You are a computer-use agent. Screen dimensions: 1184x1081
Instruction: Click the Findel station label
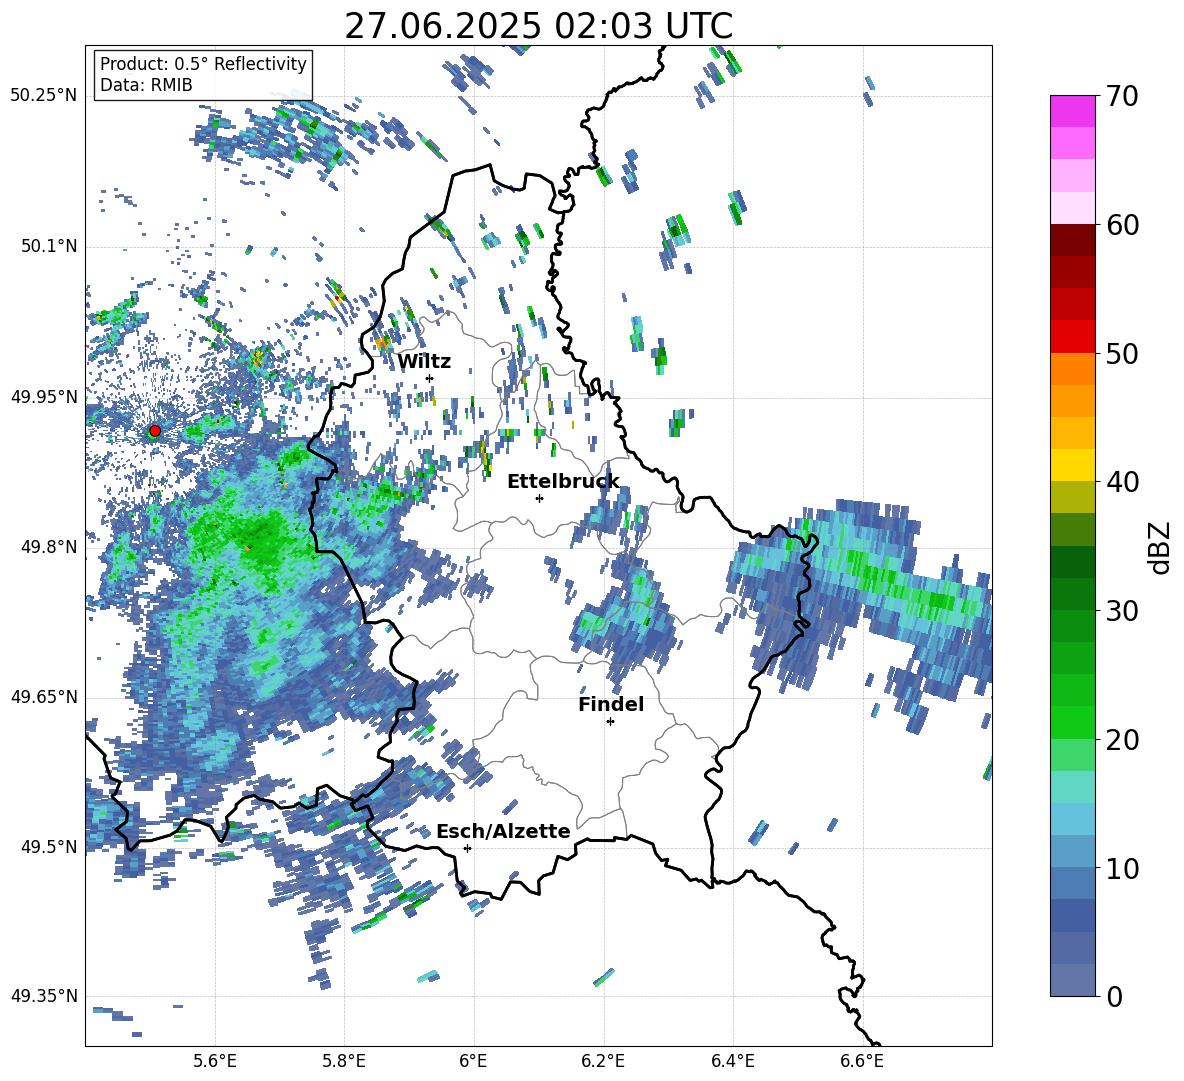click(x=611, y=704)
